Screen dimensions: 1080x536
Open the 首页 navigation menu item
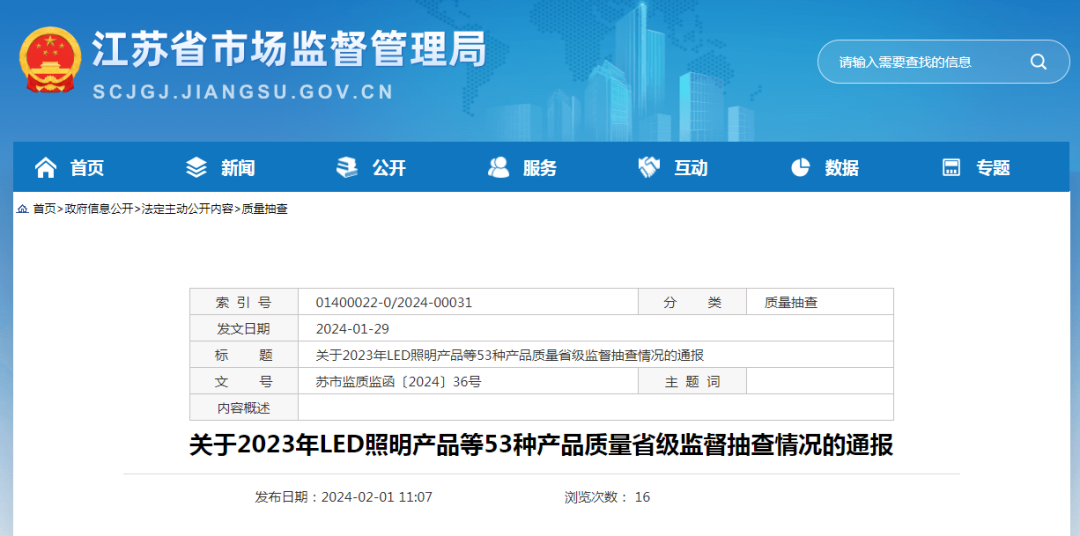click(87, 167)
